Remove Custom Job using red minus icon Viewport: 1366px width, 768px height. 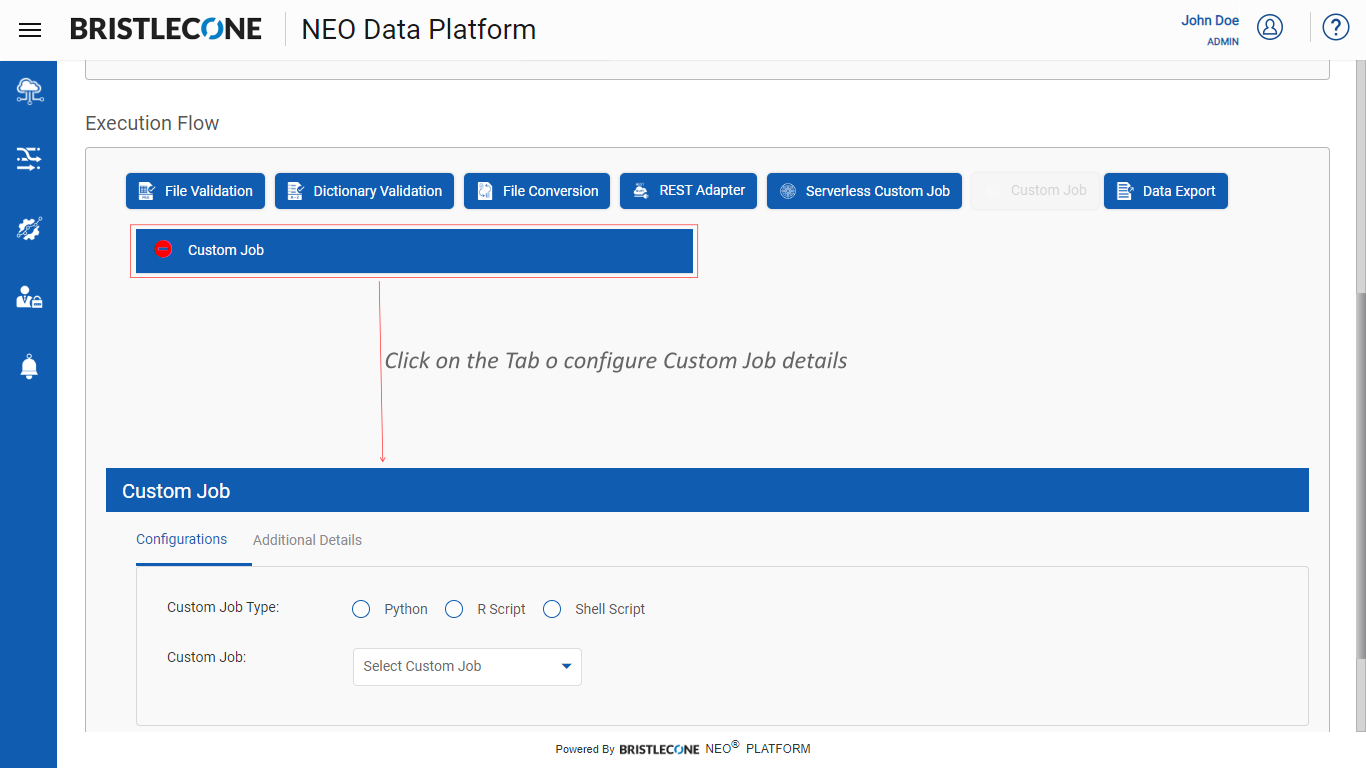pyautogui.click(x=163, y=250)
